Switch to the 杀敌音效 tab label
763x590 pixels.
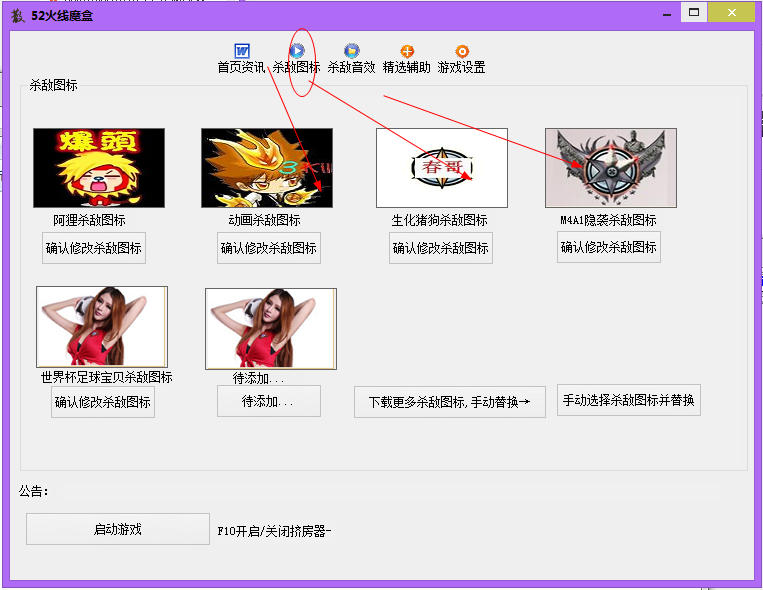click(351, 67)
